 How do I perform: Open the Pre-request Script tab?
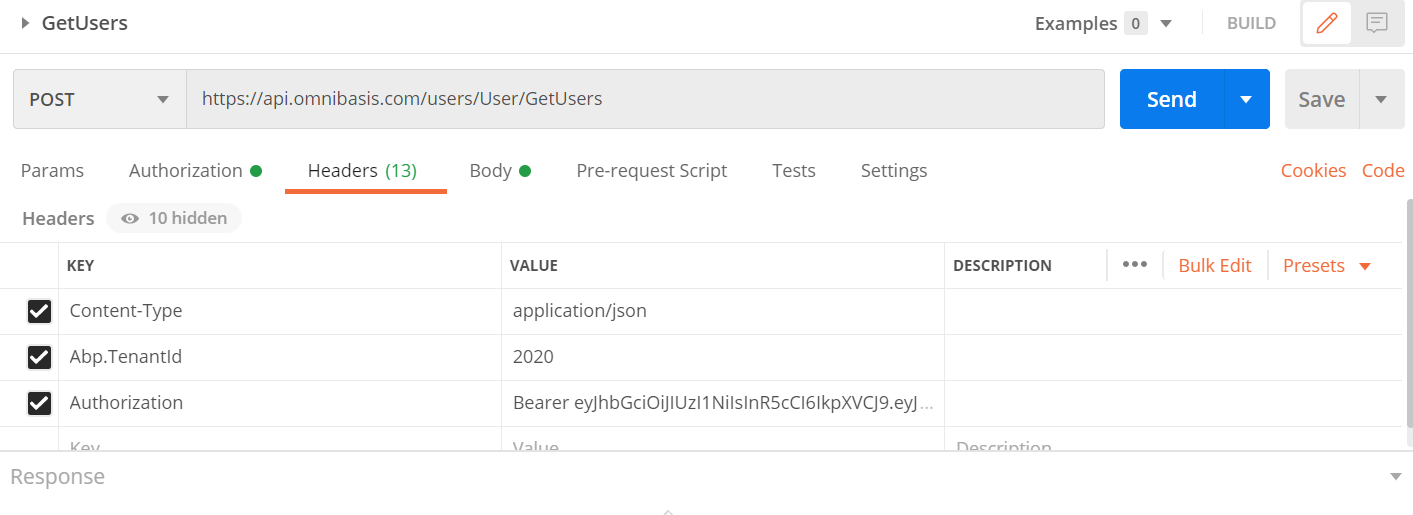pos(652,171)
